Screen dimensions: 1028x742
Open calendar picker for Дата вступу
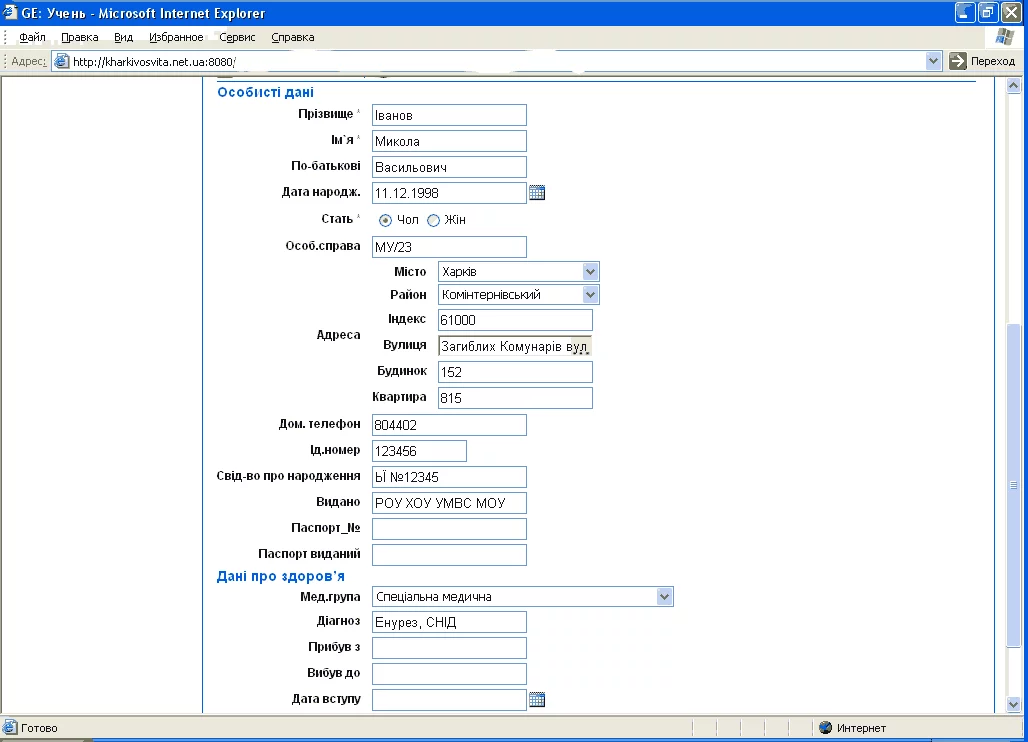pos(537,699)
